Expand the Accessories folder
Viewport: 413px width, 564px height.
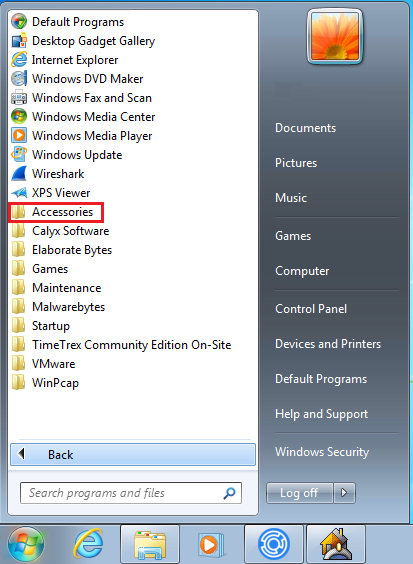click(x=56, y=212)
